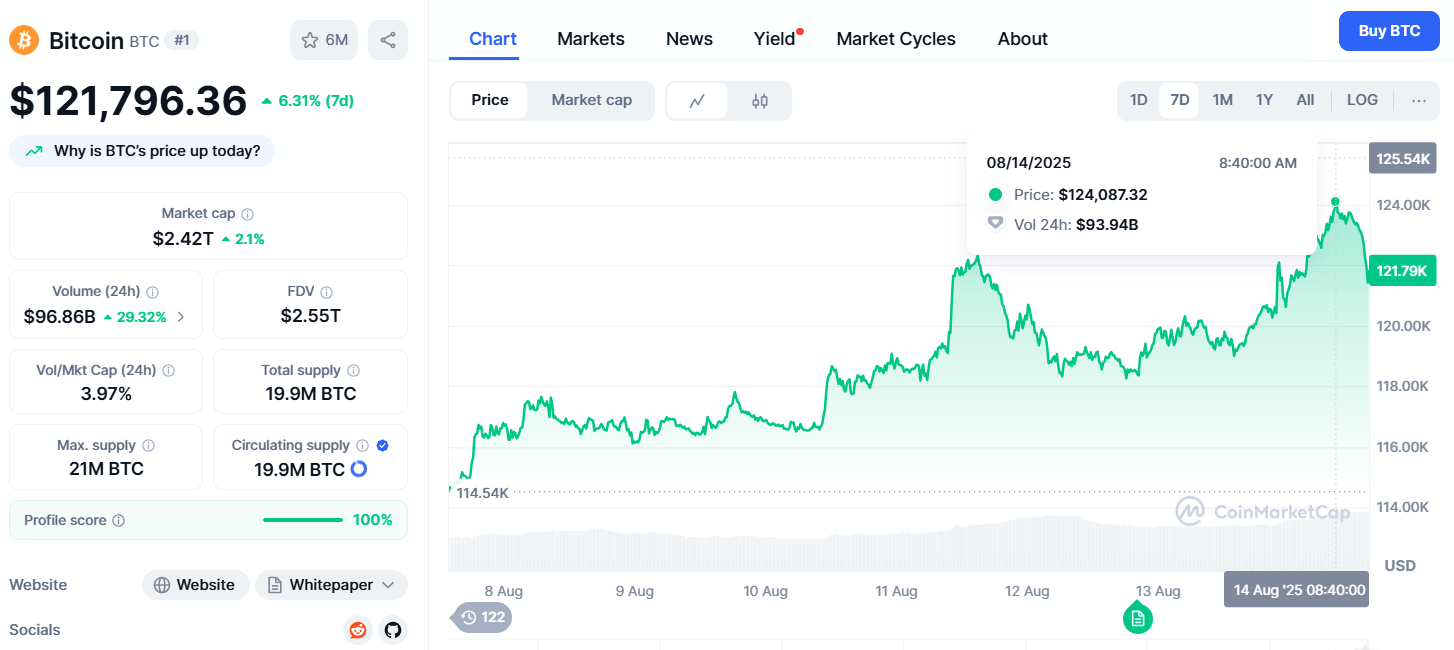Open the chart more options ellipsis
This screenshot has width=1454, height=650.
(x=1419, y=100)
